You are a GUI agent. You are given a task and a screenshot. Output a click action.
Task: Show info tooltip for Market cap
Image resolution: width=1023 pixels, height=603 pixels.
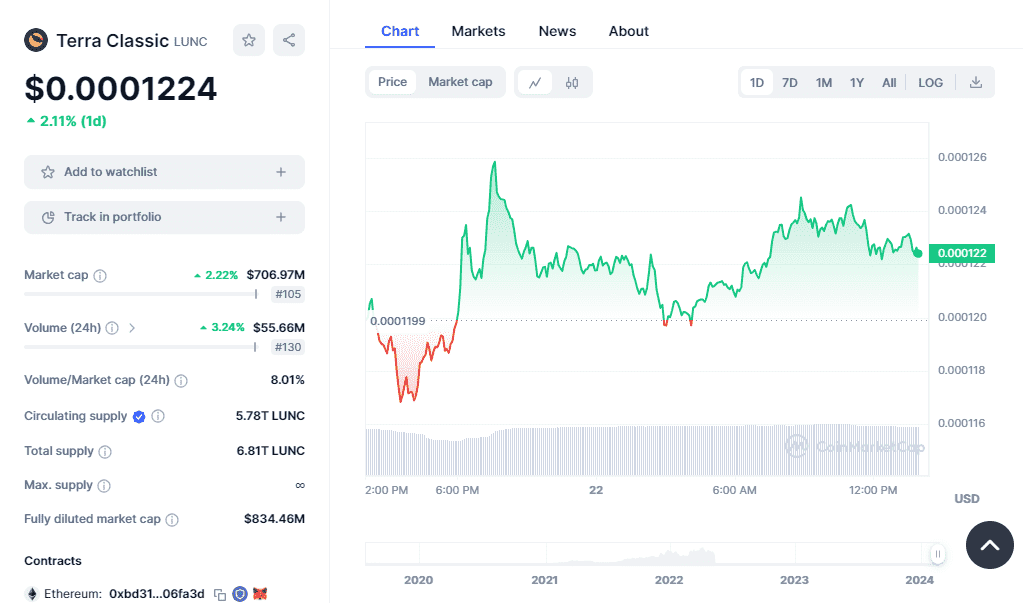[100, 275]
